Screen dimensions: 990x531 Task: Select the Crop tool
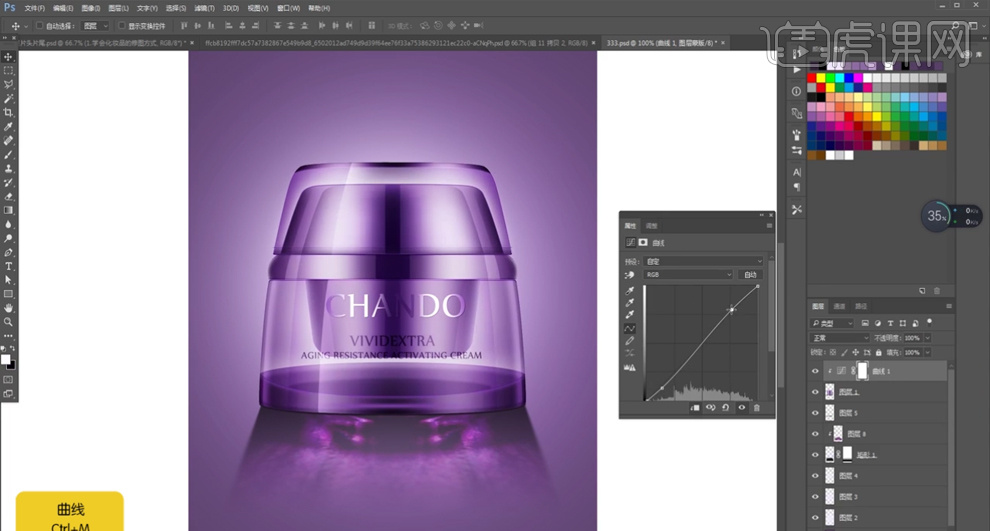click(8, 112)
